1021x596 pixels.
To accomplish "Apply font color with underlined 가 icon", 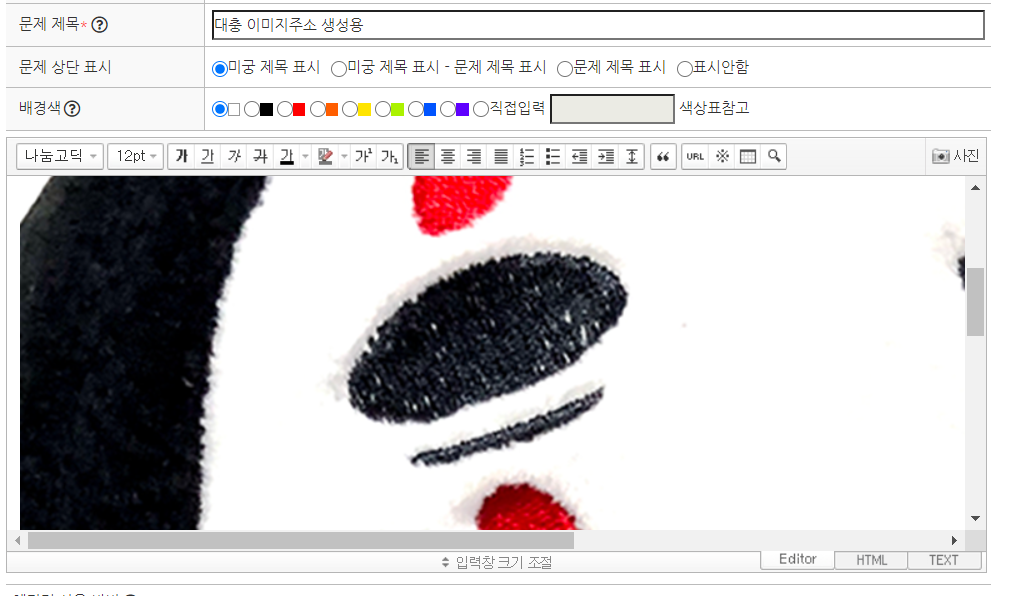I will pos(287,156).
